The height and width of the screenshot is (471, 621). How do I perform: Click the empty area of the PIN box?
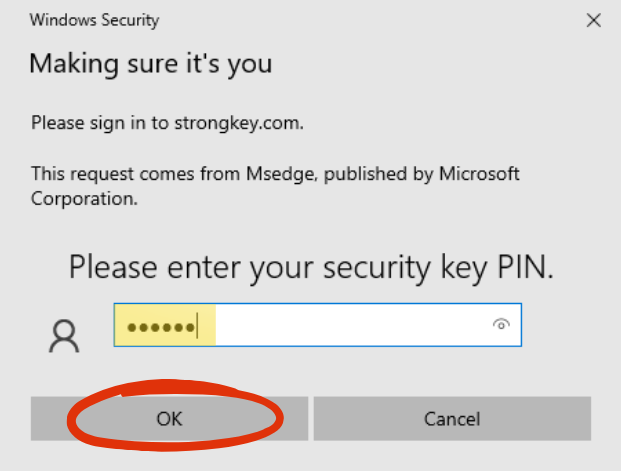352,325
